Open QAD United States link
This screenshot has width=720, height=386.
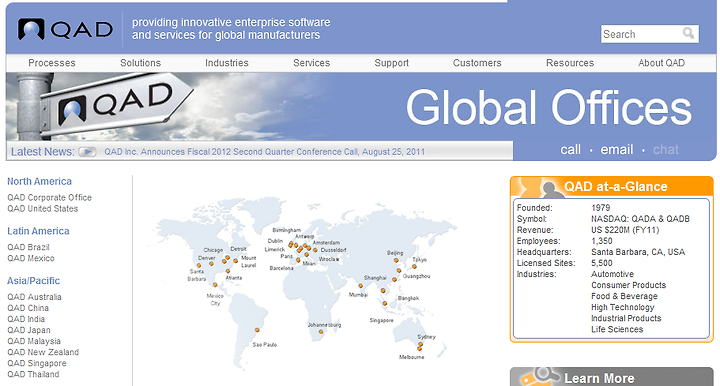(x=43, y=208)
